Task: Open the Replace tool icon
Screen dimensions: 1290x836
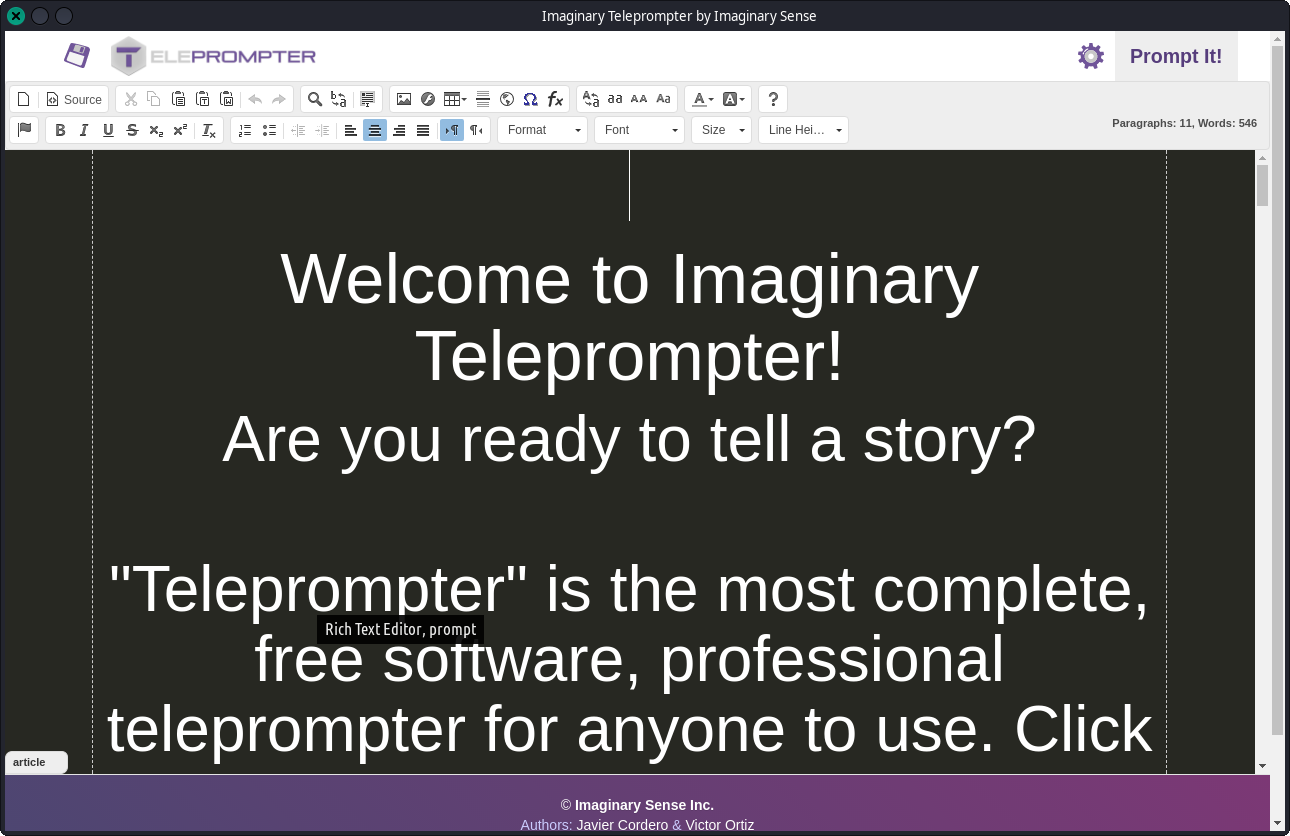Action: (339, 99)
